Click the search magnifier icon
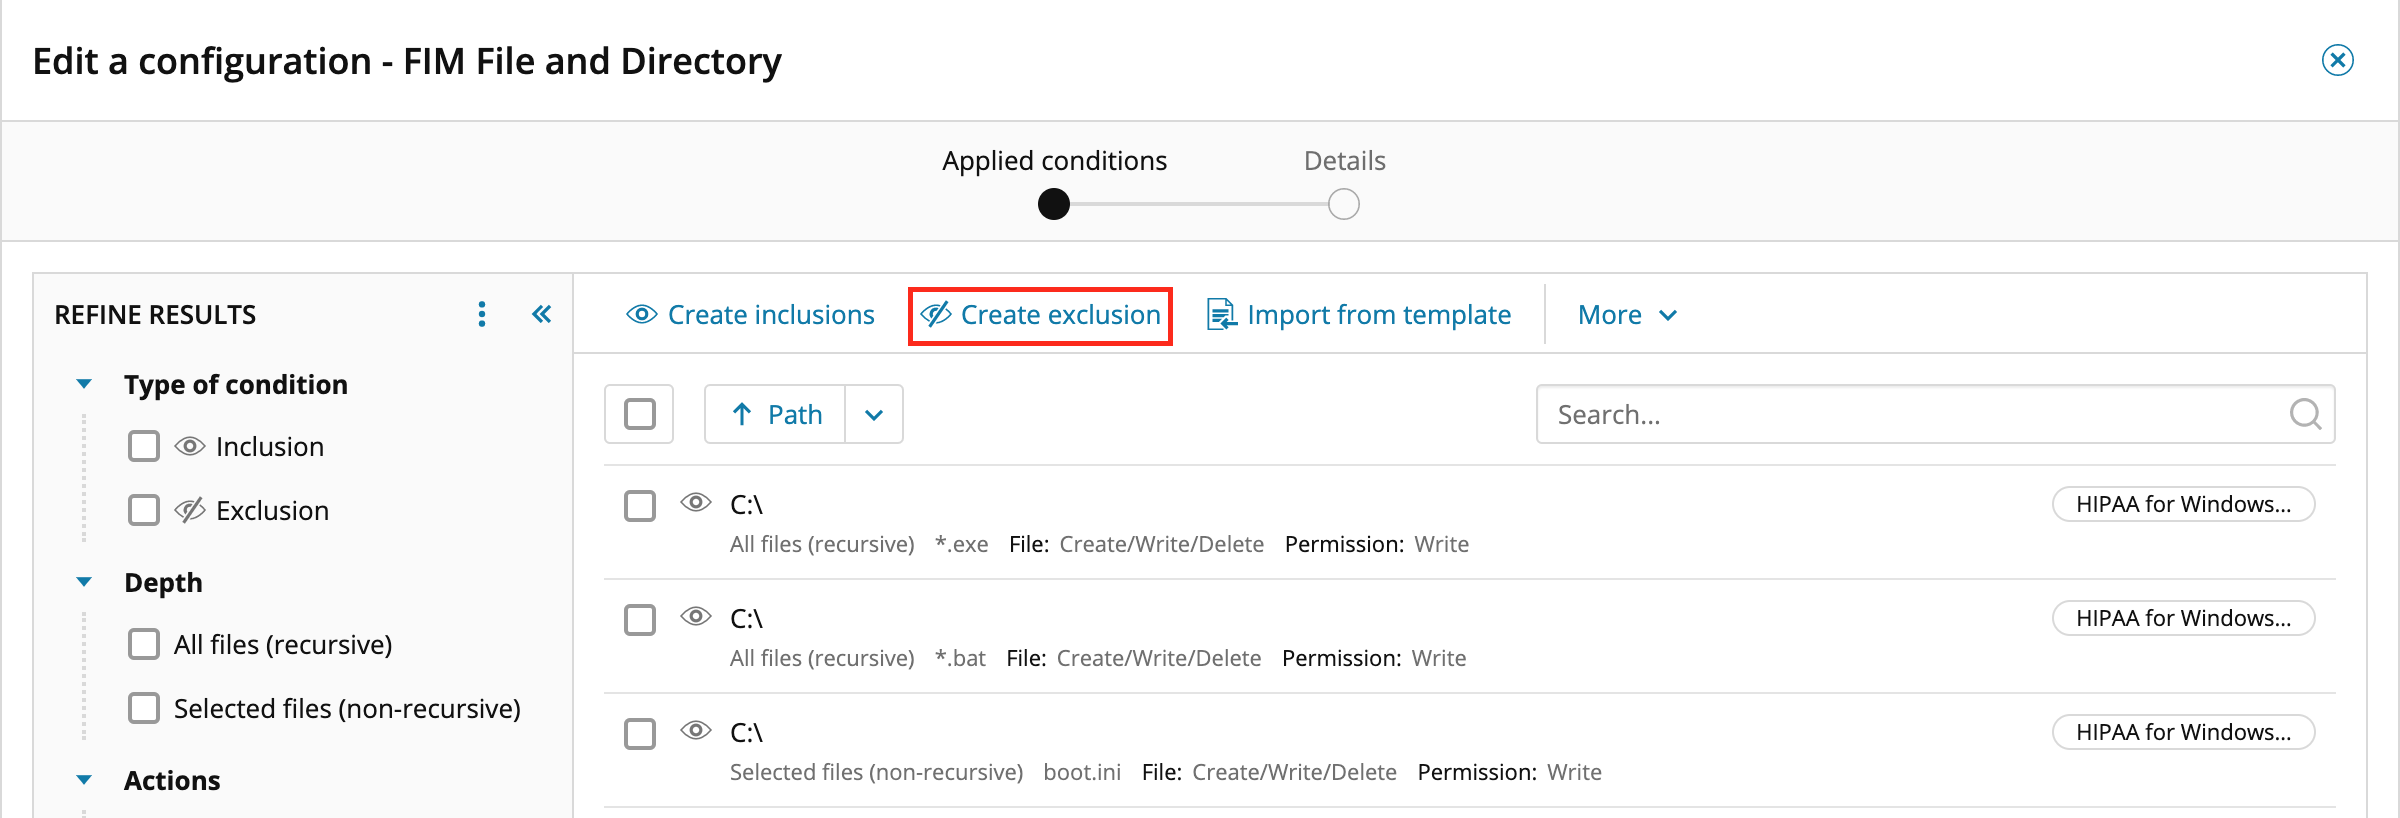This screenshot has height=818, width=2400. click(x=2304, y=414)
